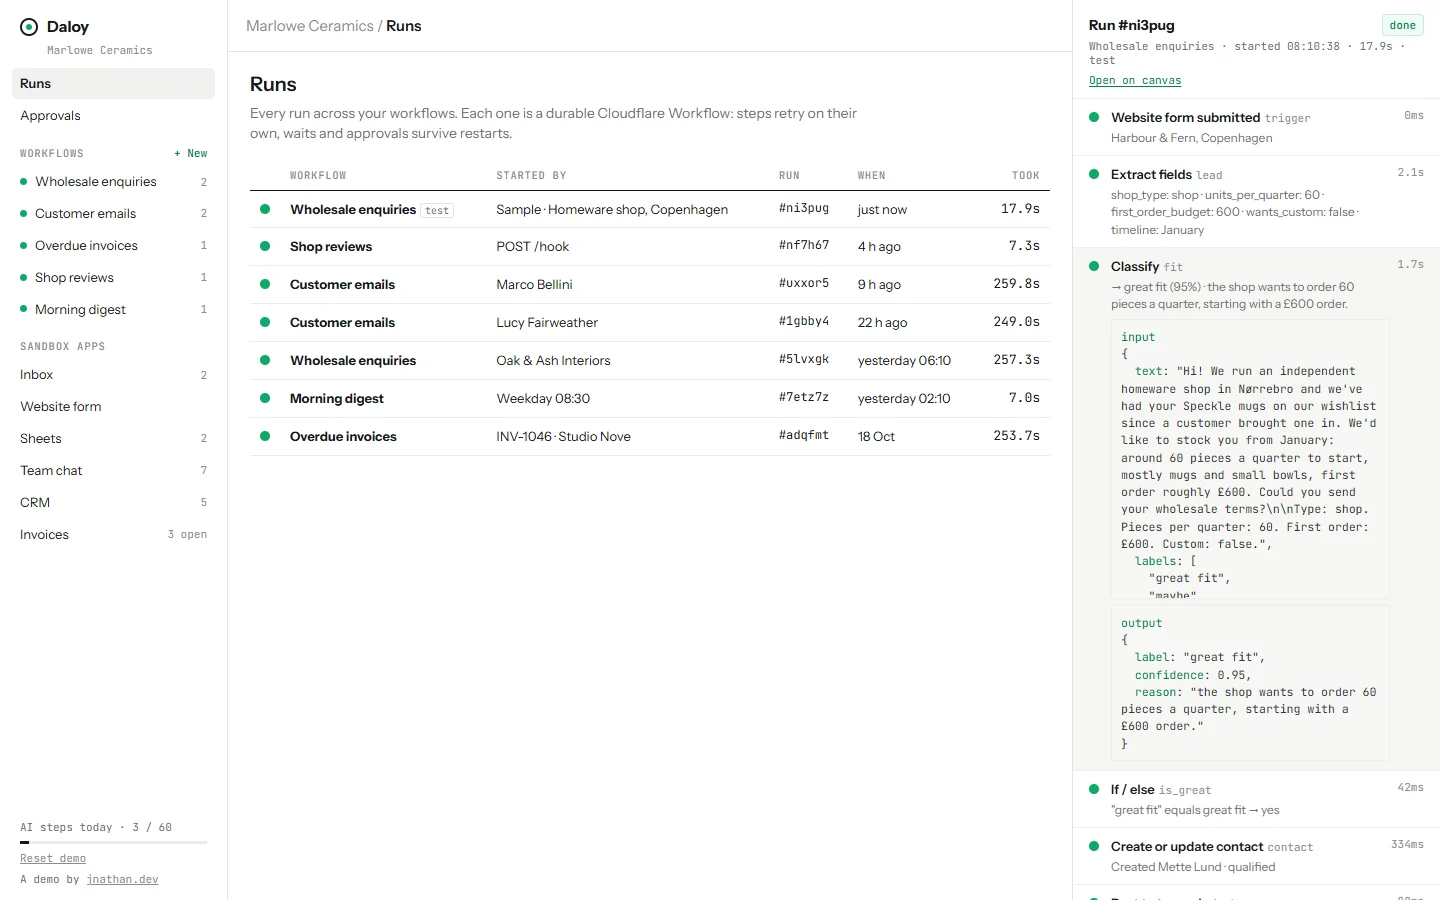Click the Classify step output code block
The height and width of the screenshot is (900, 1440).
click(1250, 684)
